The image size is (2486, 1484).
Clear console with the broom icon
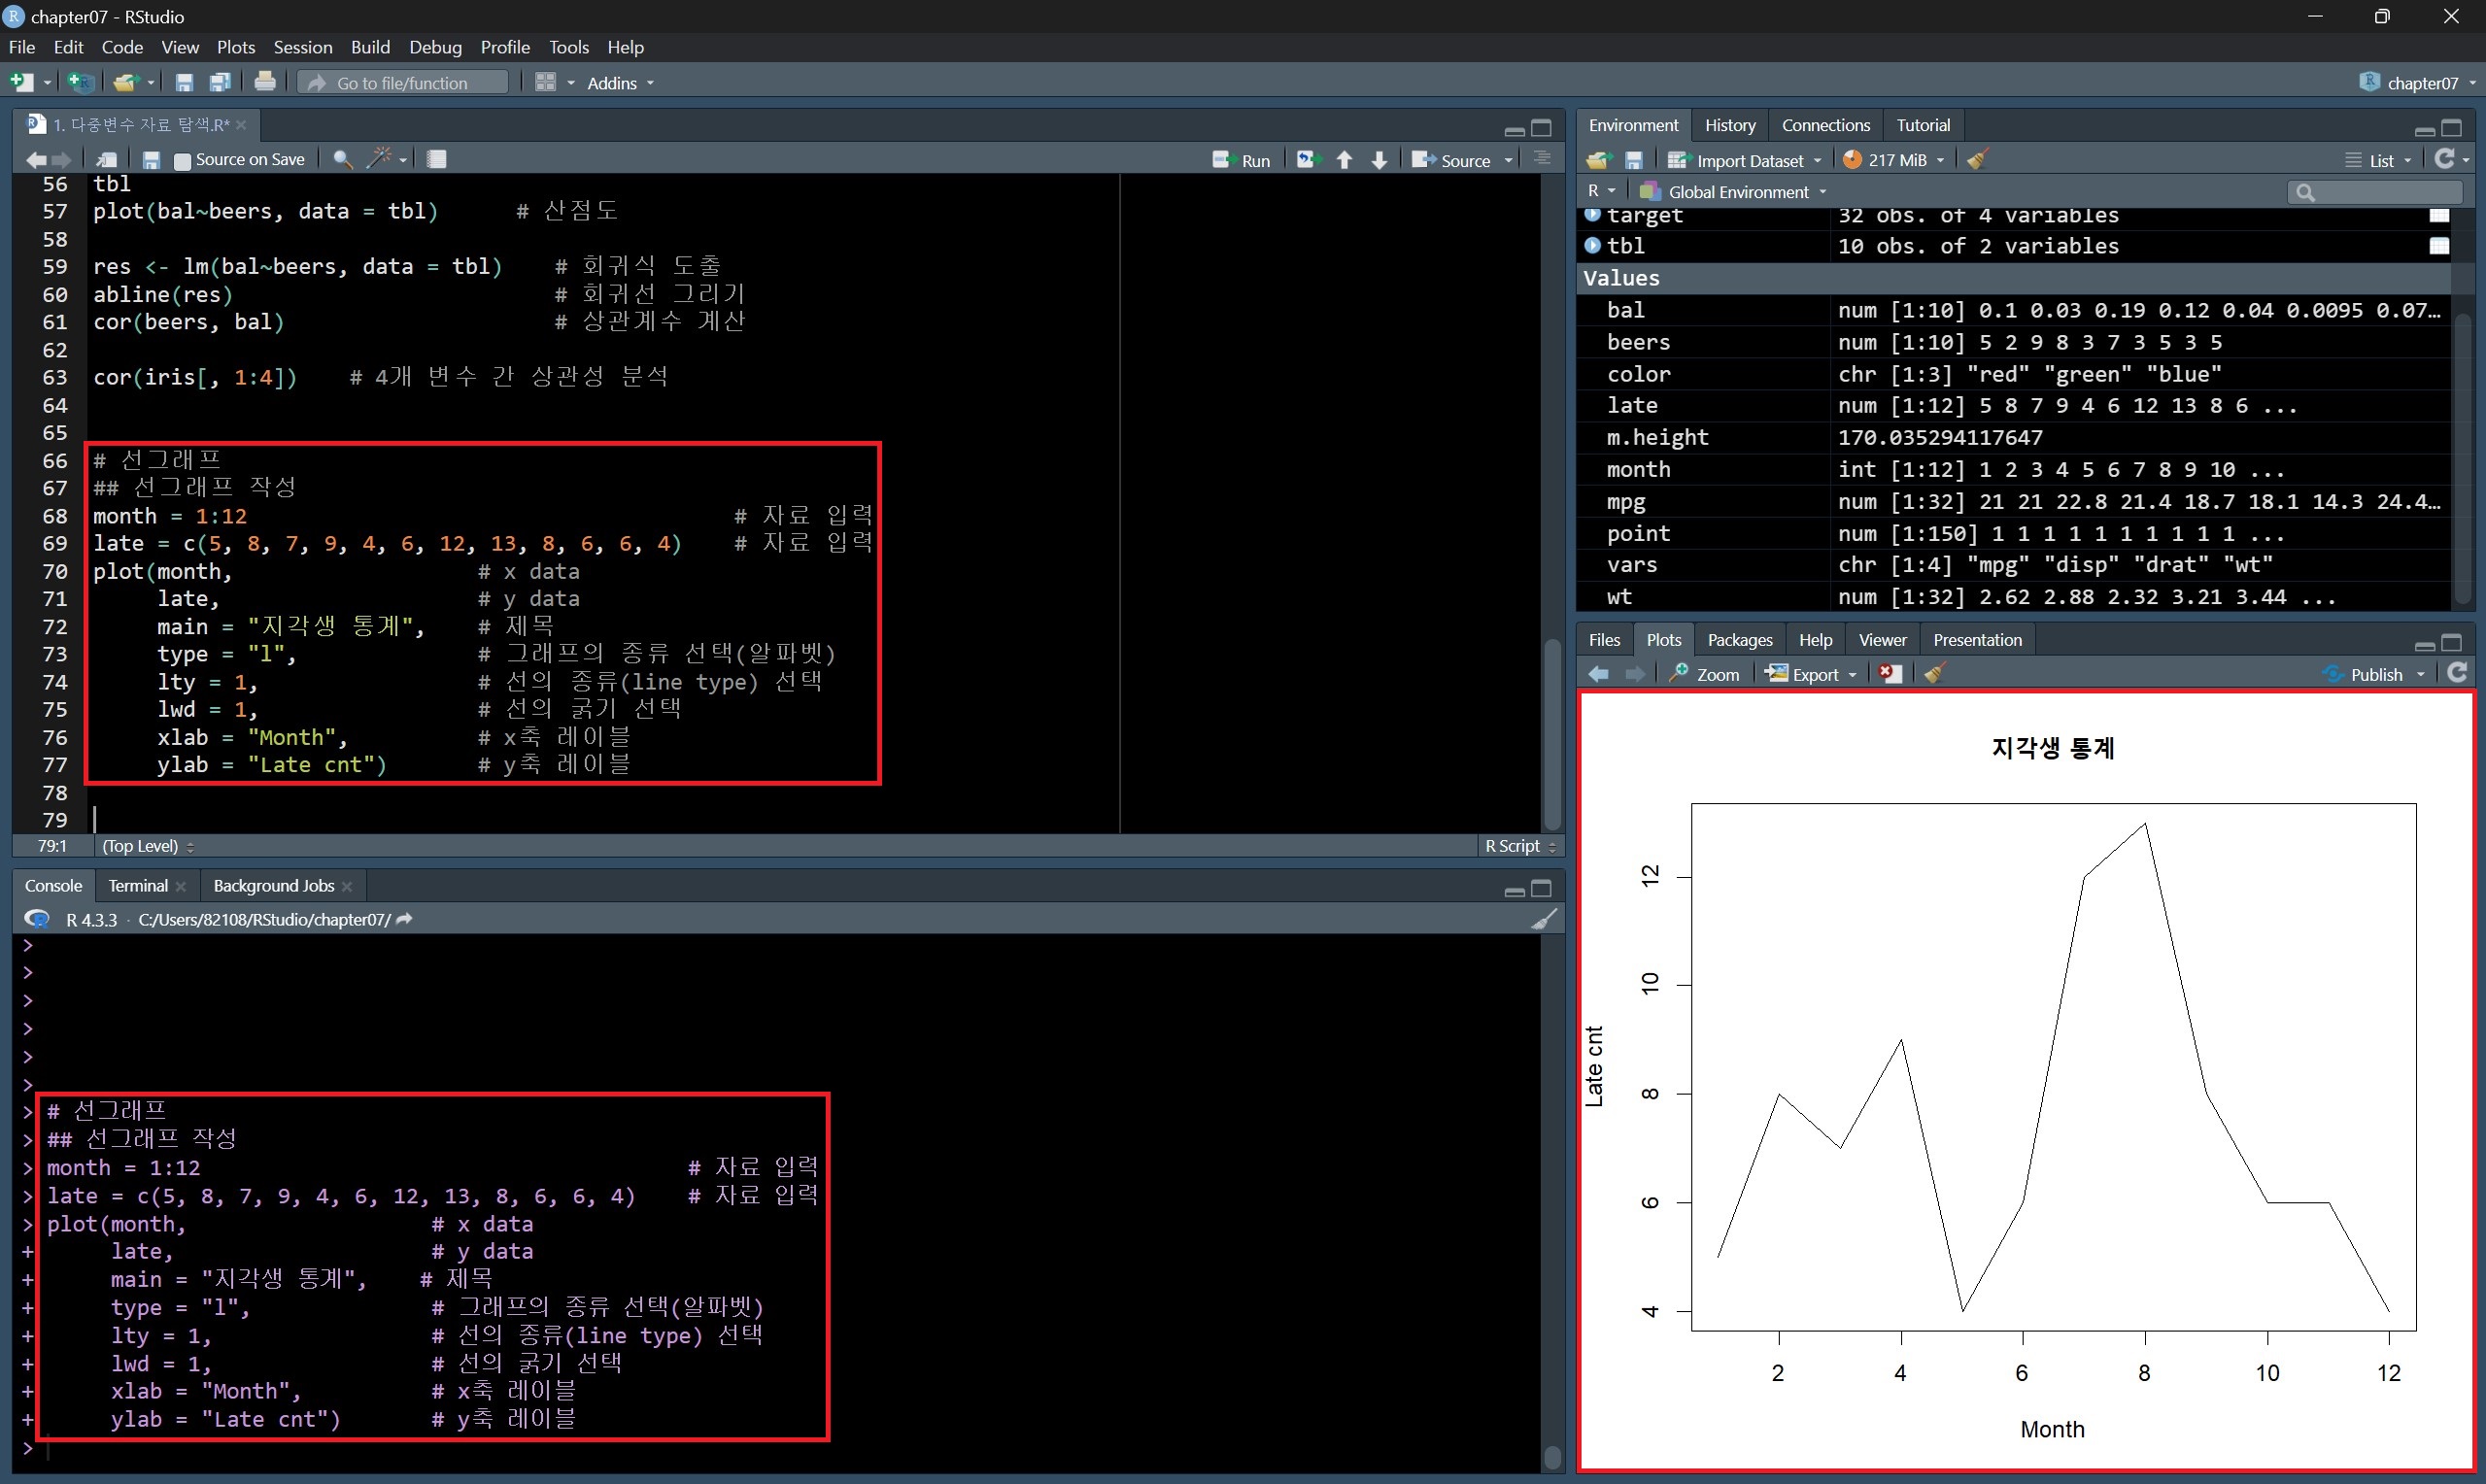click(x=1543, y=919)
